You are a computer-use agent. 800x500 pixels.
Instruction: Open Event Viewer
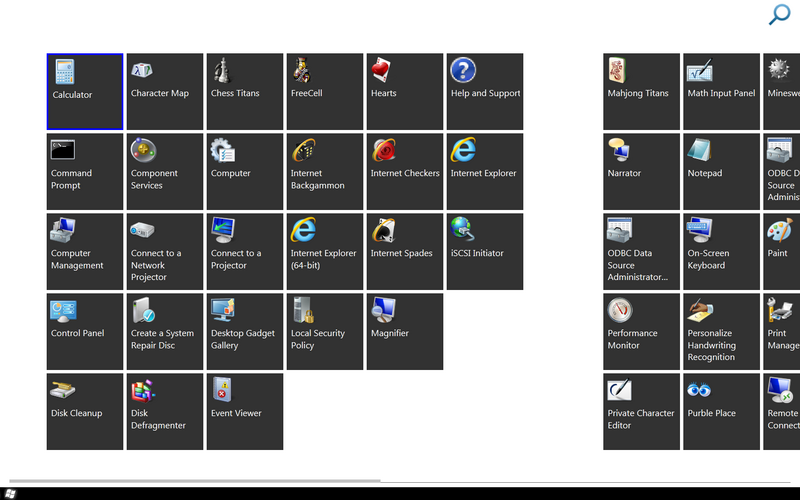click(245, 412)
